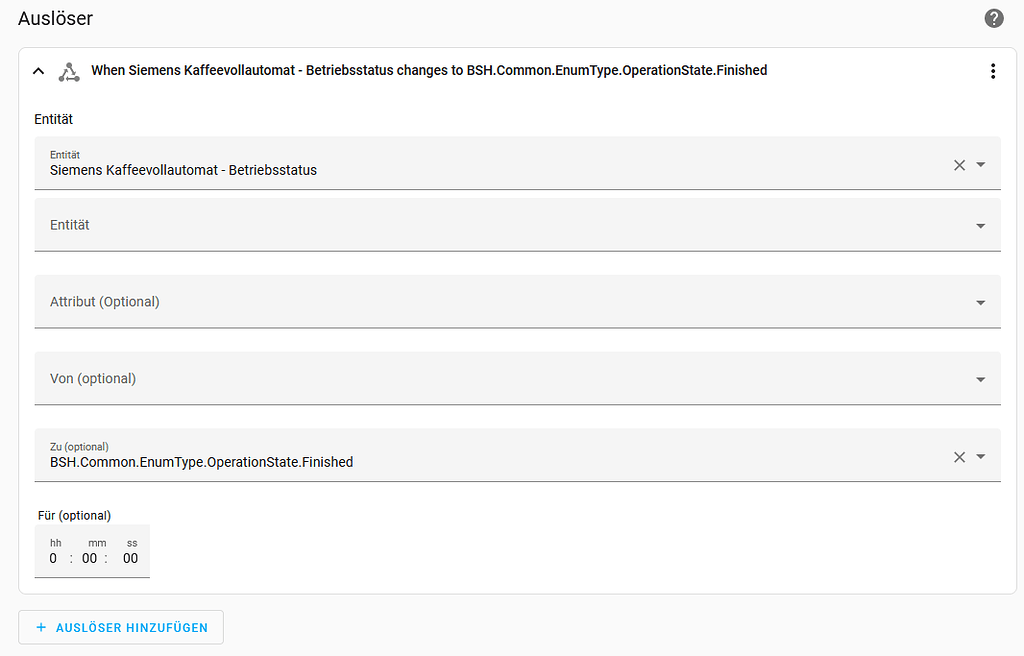Clear the OperationState.Finished value using its X icon
This screenshot has height=656, width=1024.
pyautogui.click(x=959, y=456)
